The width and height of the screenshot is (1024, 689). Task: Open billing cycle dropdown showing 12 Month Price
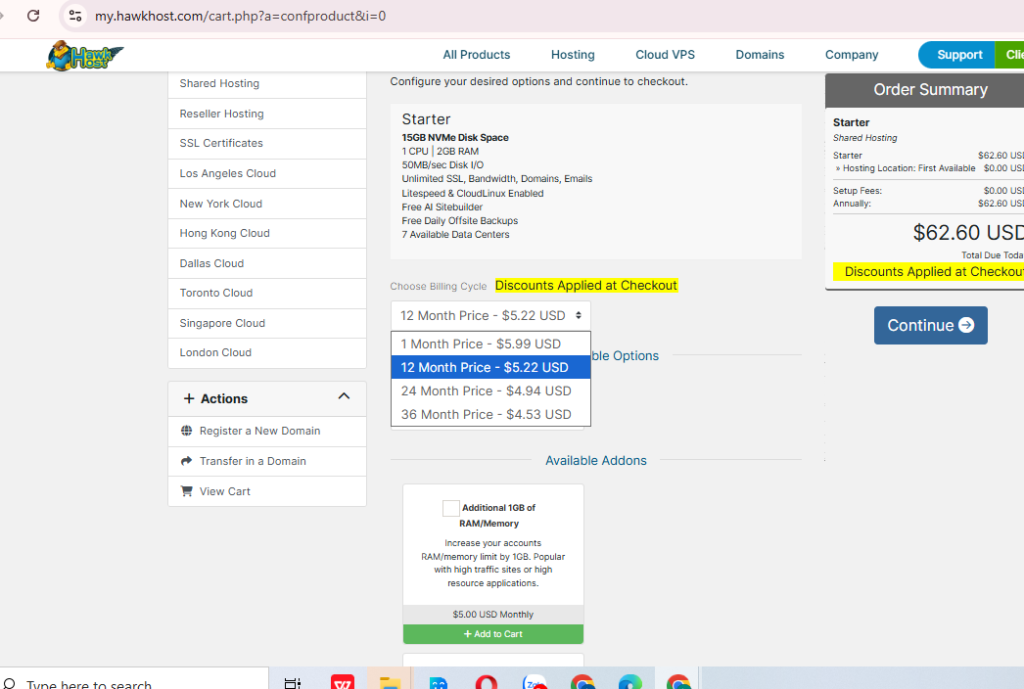(x=490, y=315)
